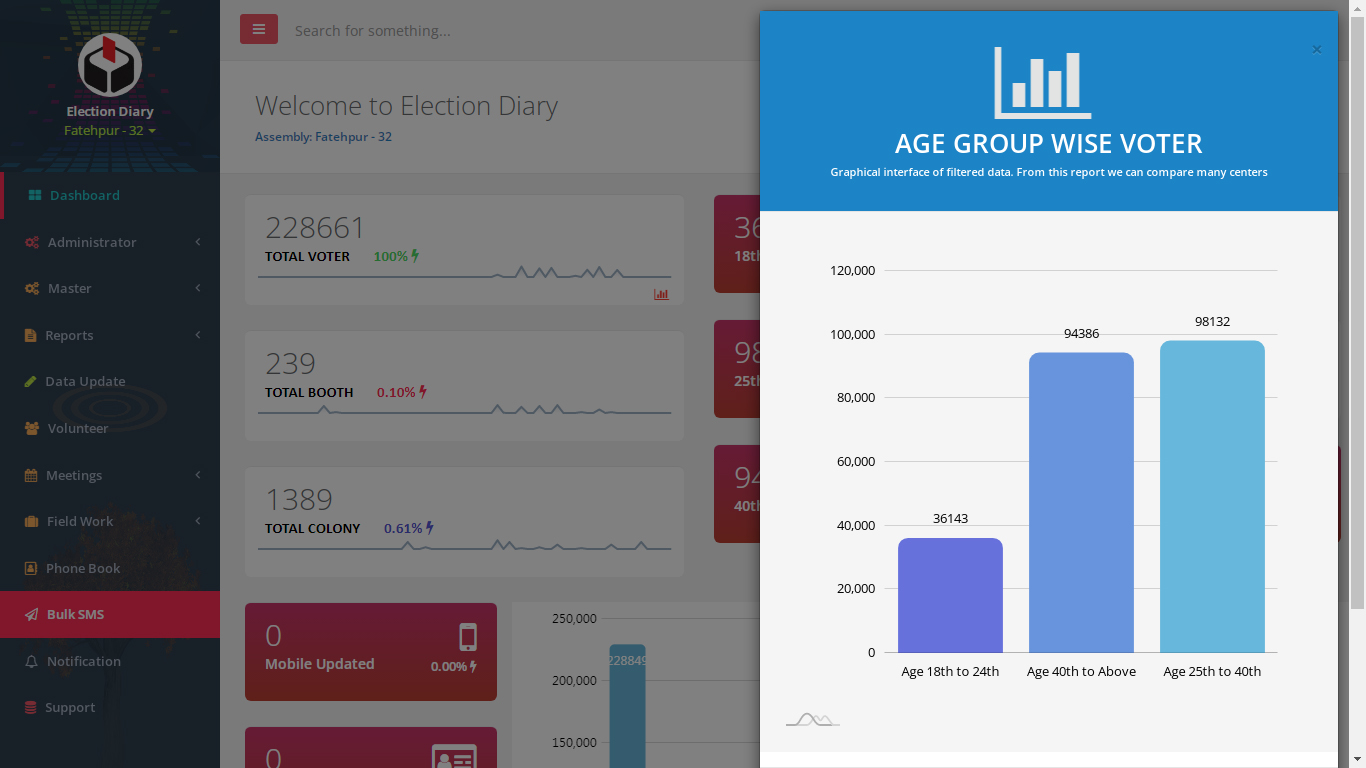Expand the Reports submenu arrow
Image resolution: width=1366 pixels, height=768 pixels.
point(198,335)
